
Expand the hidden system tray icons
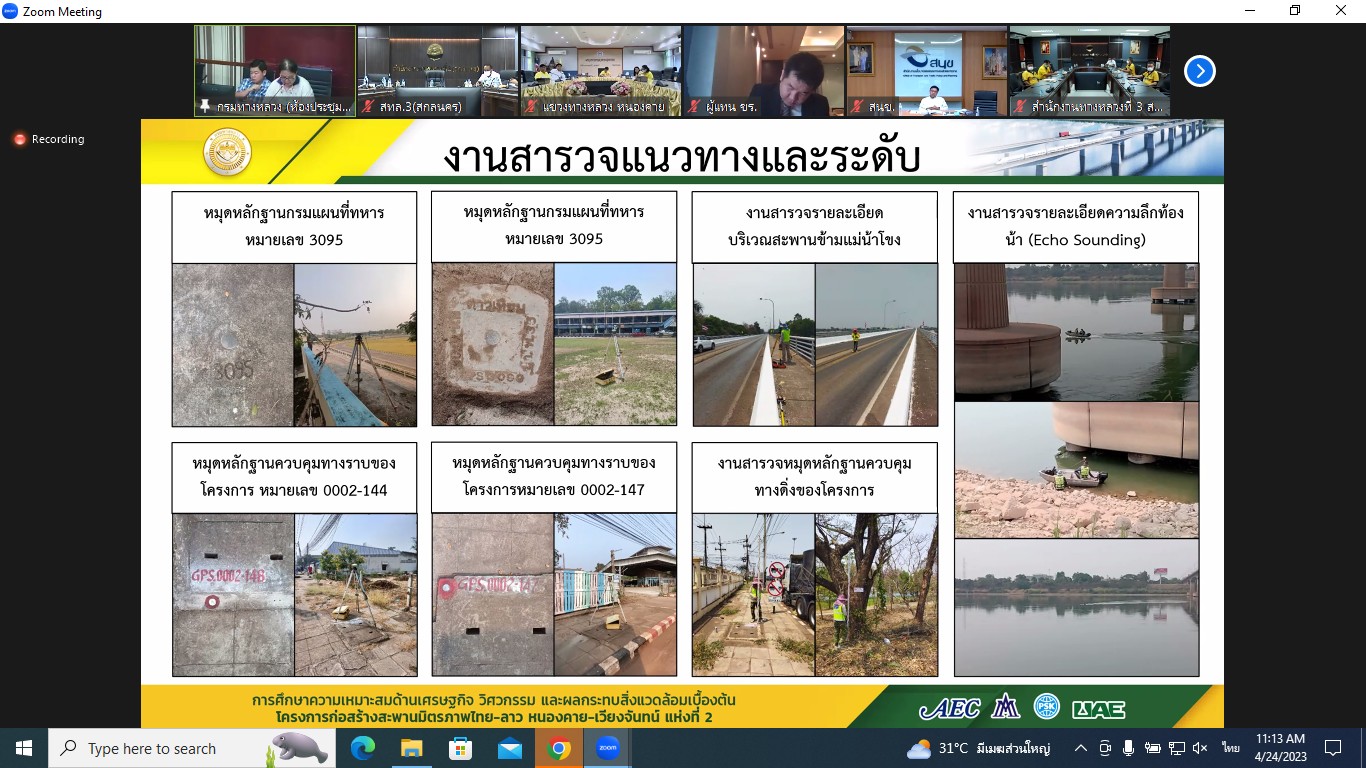click(x=1081, y=748)
